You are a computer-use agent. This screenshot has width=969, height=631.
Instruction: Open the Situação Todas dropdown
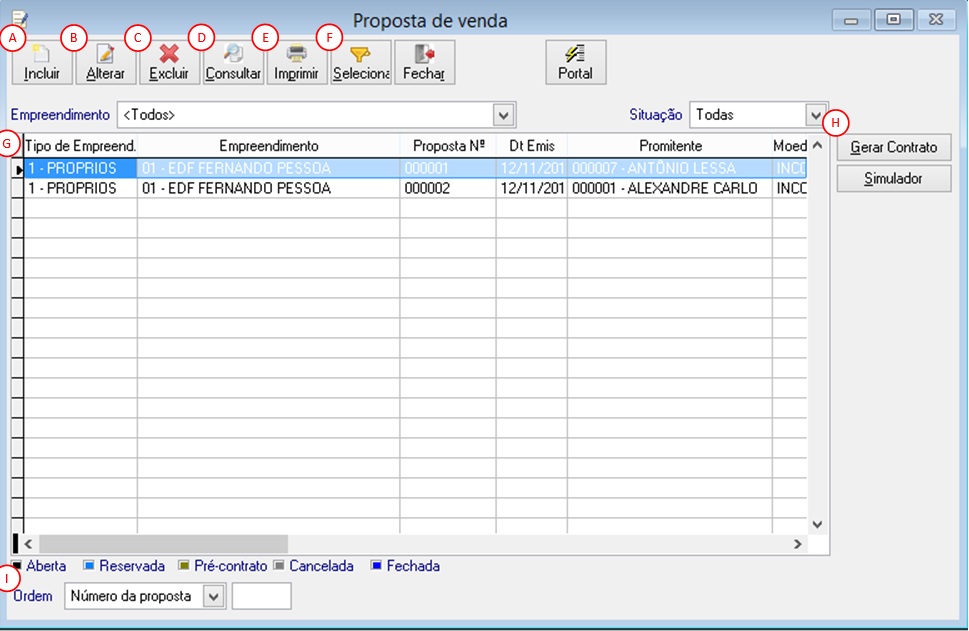pos(816,115)
